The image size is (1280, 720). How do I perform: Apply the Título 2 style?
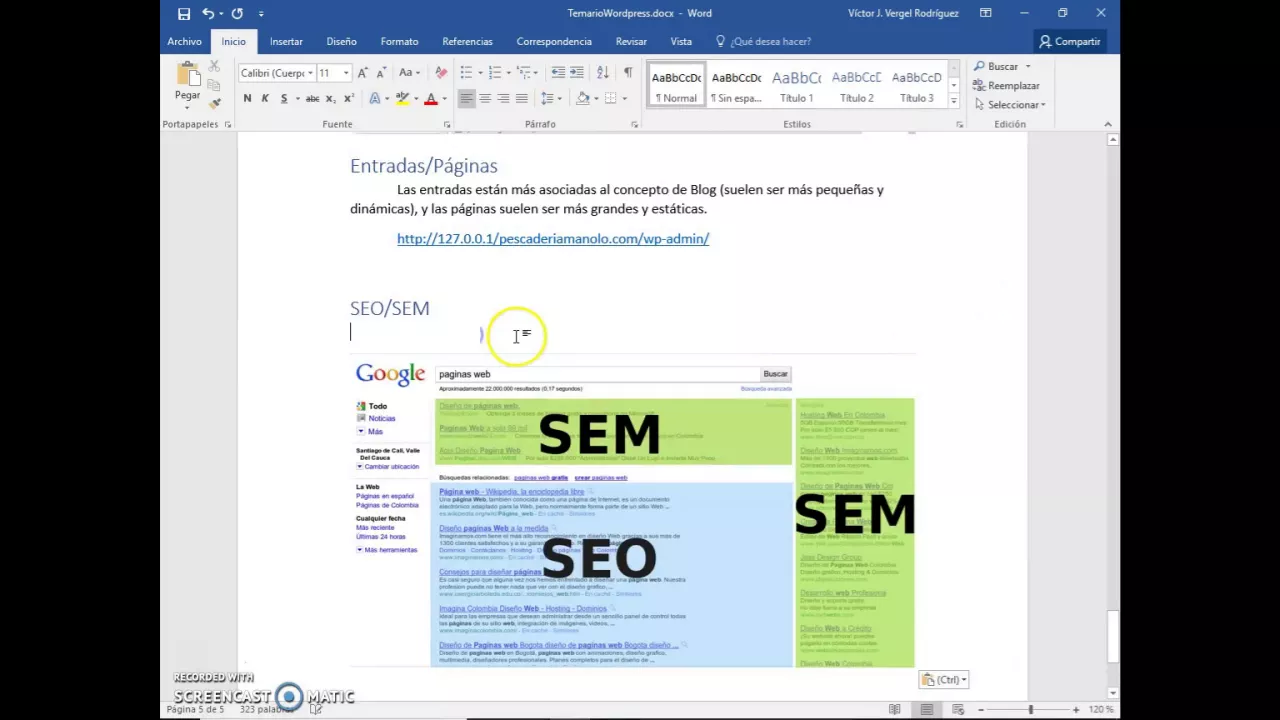click(x=857, y=87)
